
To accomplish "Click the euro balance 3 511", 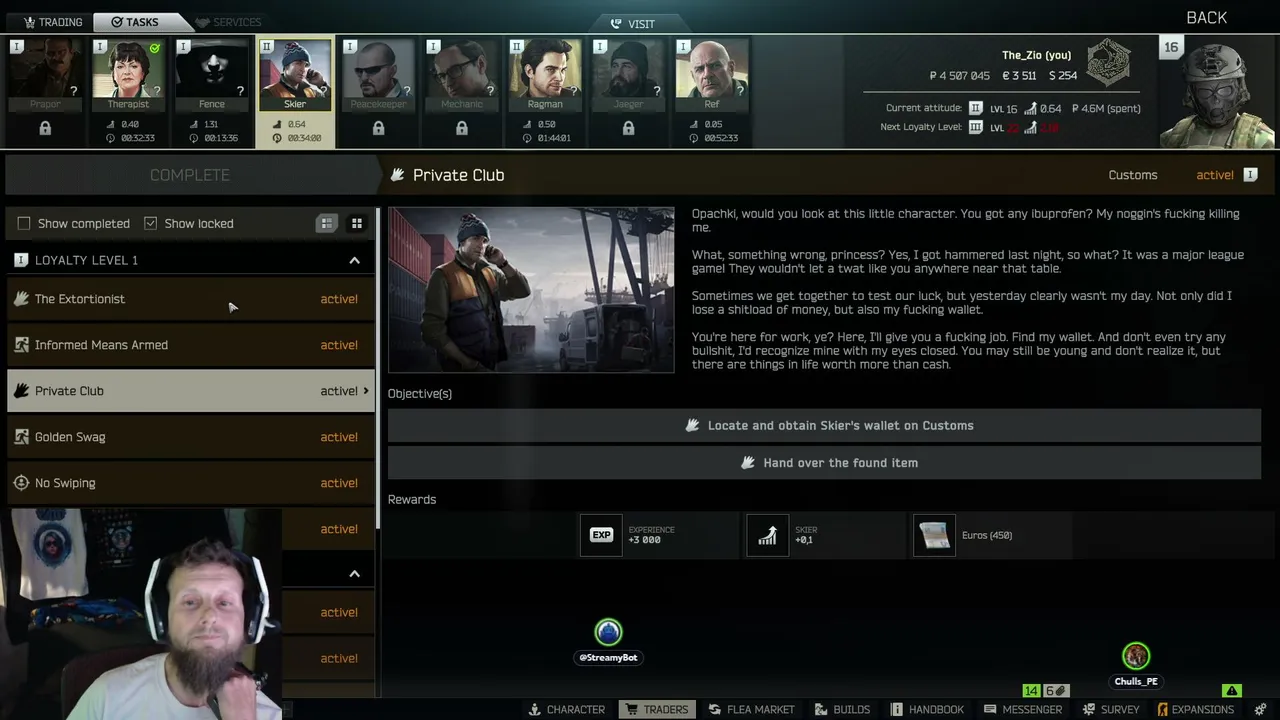I will 1019,76.
